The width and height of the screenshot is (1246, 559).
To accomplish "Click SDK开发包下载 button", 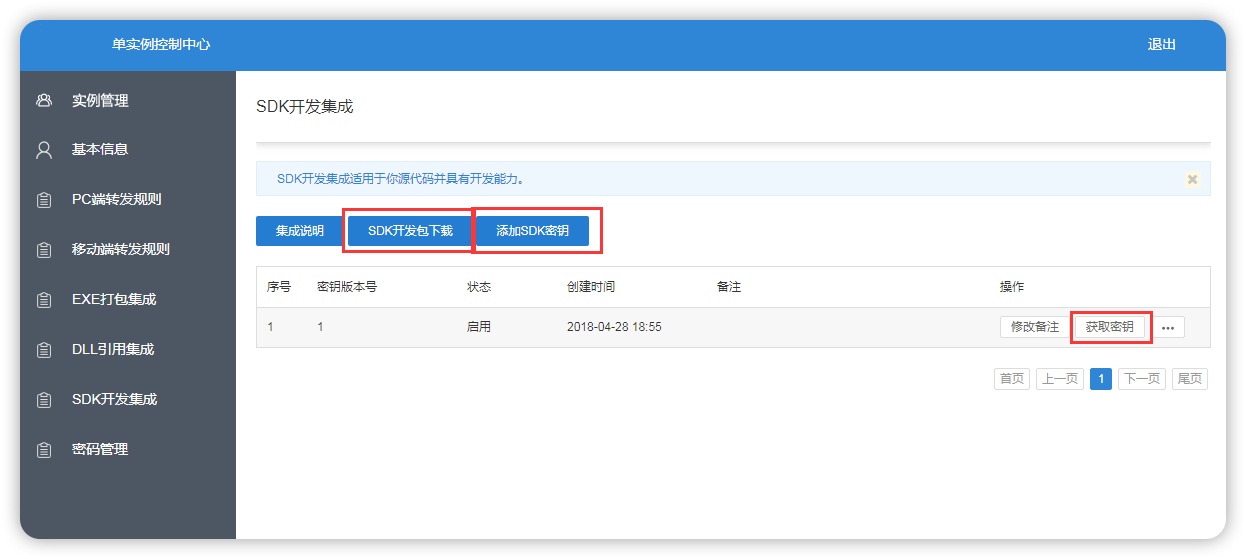I will click(410, 231).
